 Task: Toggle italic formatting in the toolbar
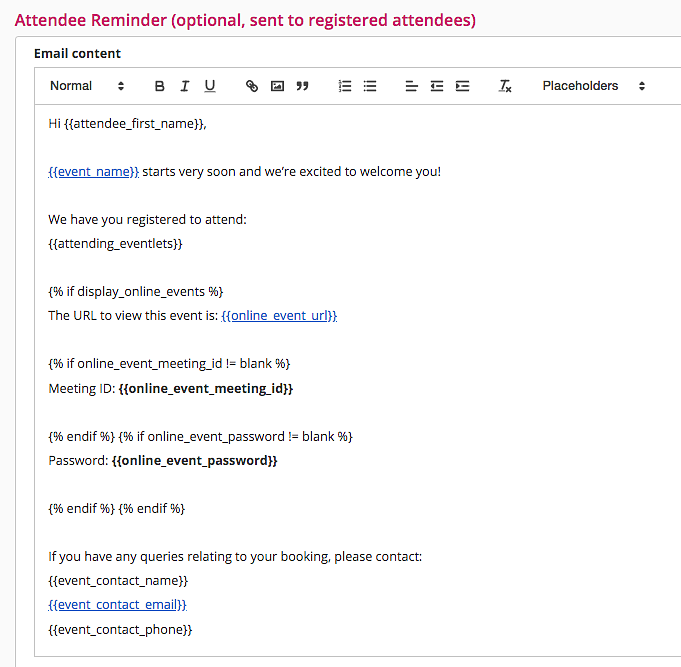(185, 86)
